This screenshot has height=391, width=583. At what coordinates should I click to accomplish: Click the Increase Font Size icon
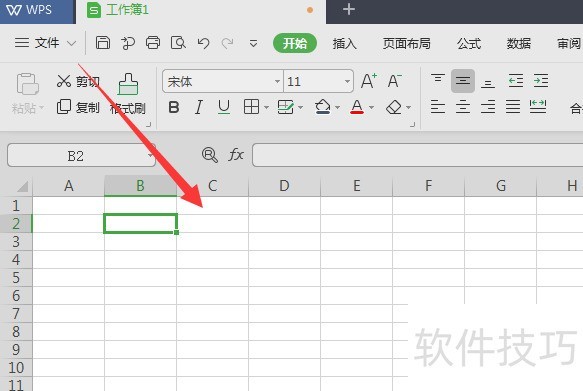tap(369, 81)
